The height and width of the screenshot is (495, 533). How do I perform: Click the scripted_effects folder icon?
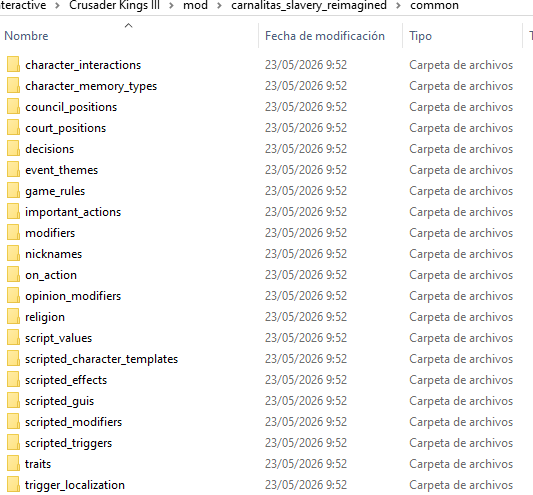click(x=13, y=380)
